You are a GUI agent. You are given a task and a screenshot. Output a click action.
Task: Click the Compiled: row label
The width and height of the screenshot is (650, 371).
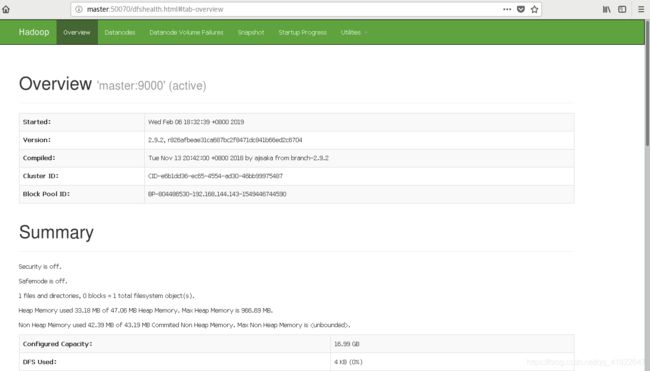(39, 158)
